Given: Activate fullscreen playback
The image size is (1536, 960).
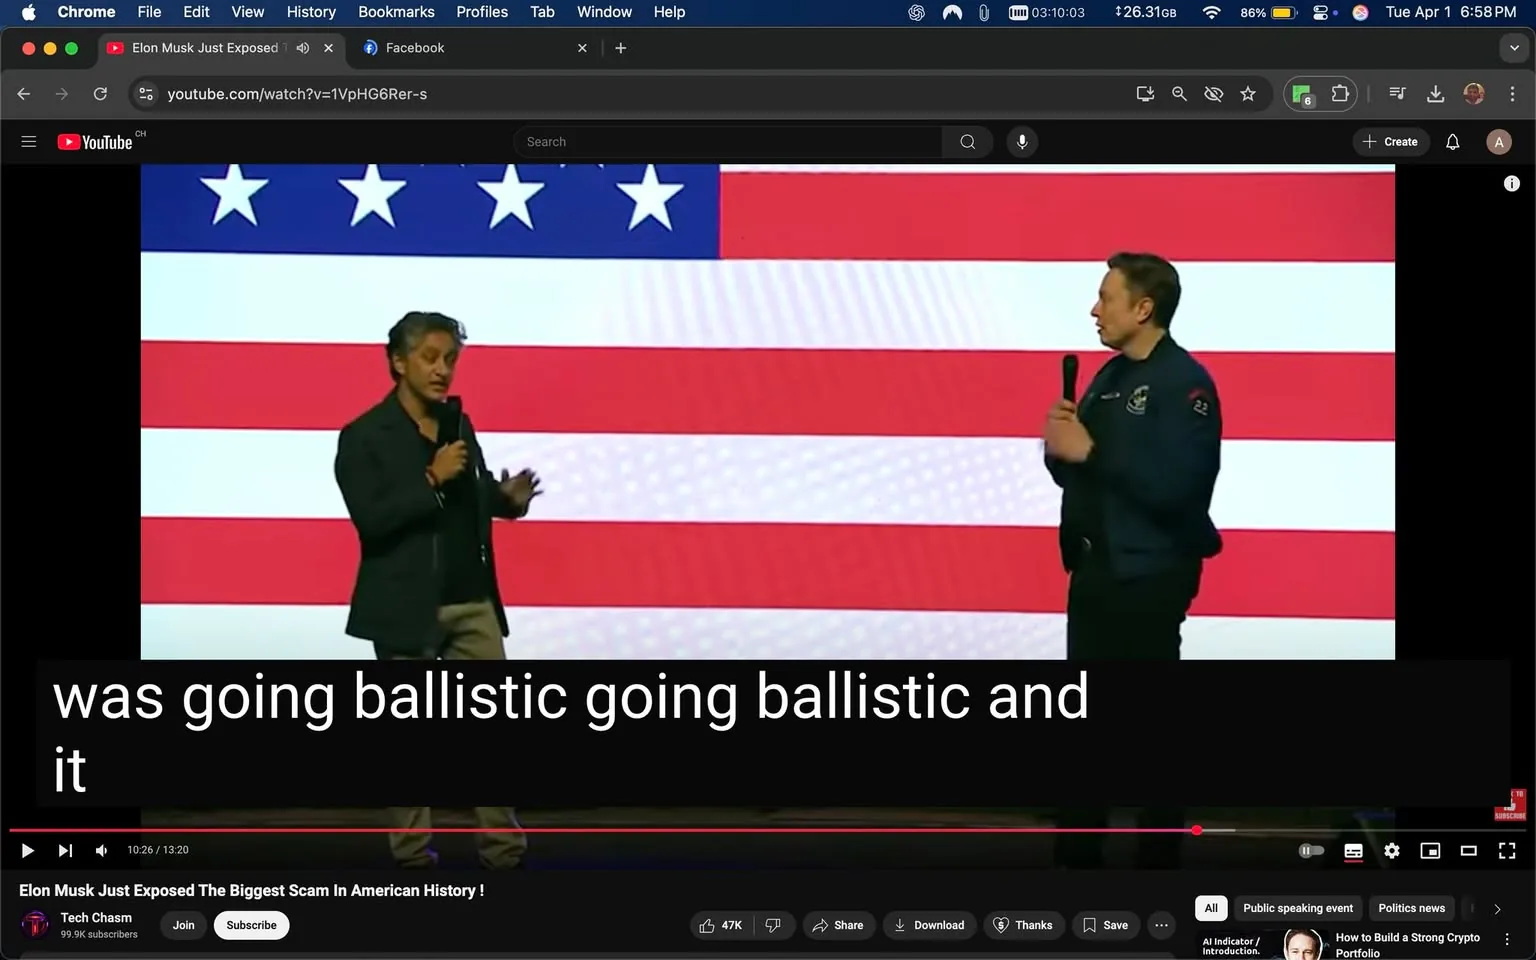Looking at the screenshot, I should pos(1506,850).
